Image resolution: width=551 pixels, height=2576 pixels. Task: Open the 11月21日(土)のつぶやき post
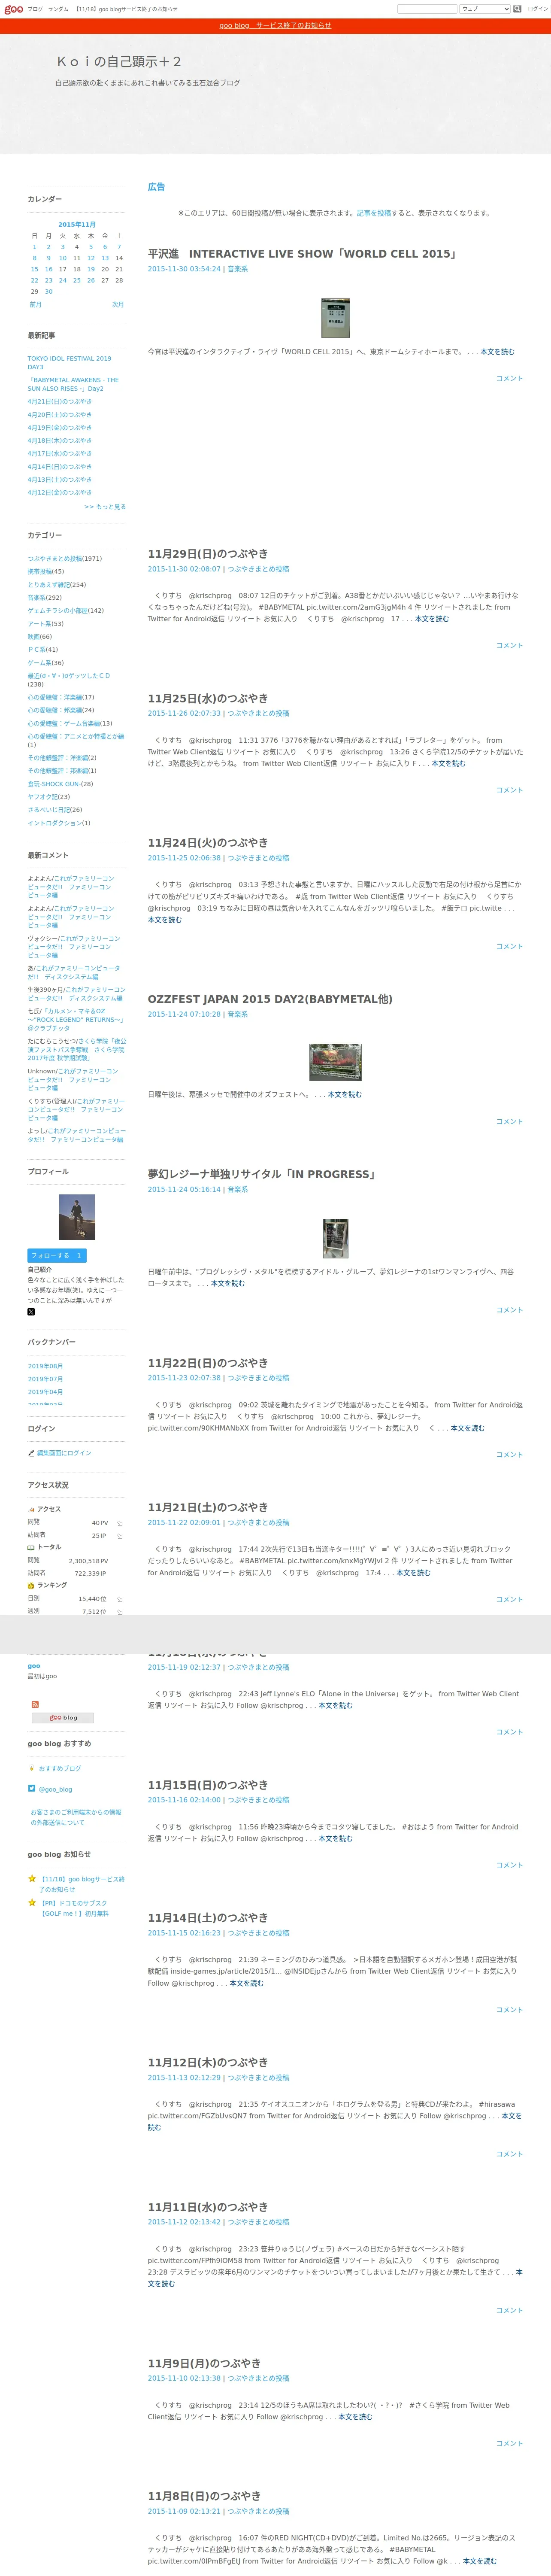click(x=208, y=1507)
